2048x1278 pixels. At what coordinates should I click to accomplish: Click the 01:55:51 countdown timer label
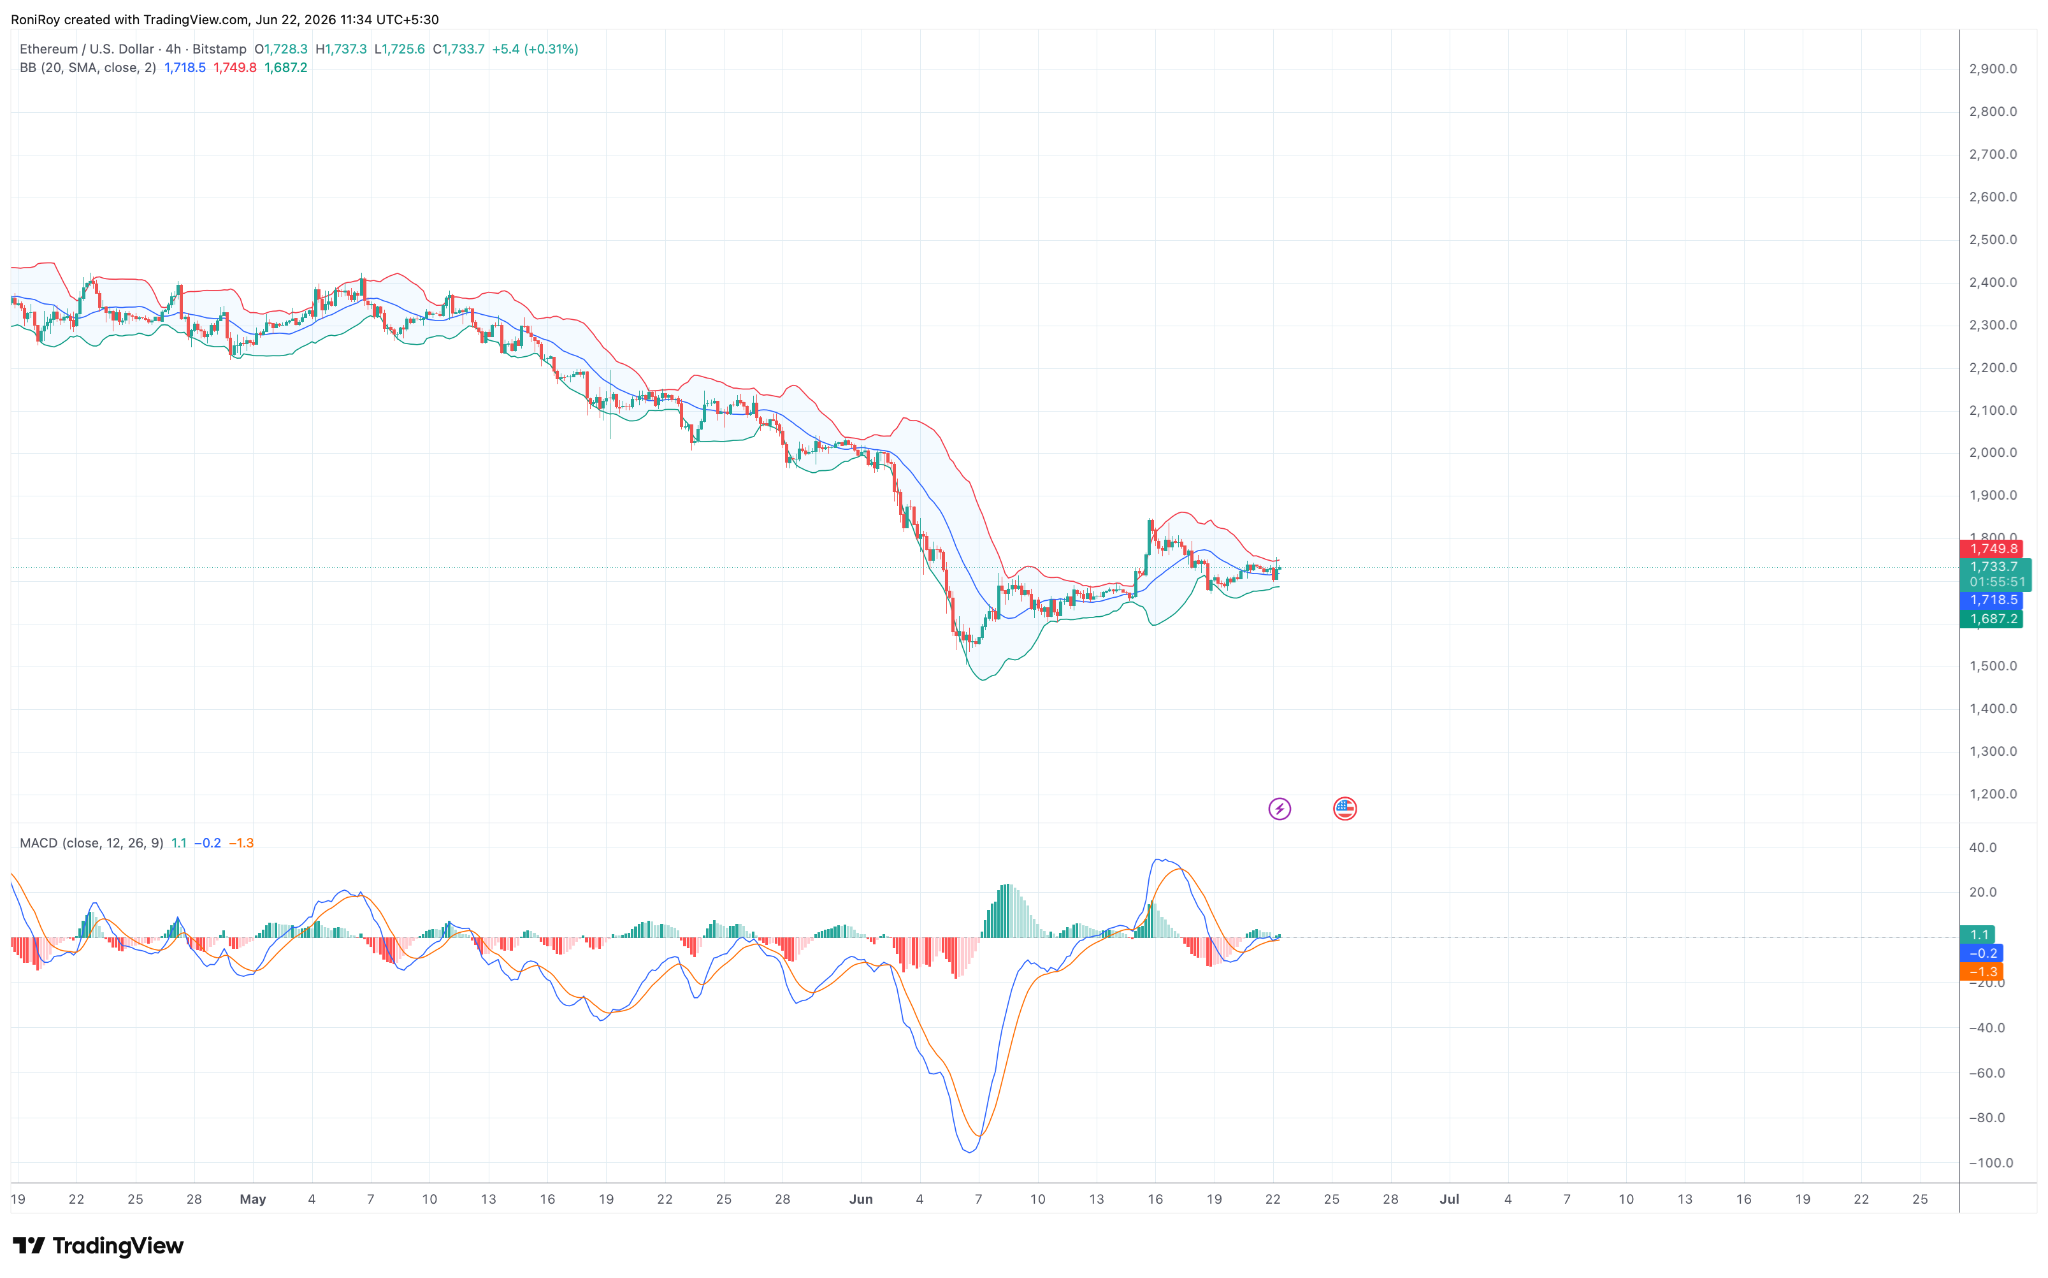pyautogui.click(x=1996, y=582)
